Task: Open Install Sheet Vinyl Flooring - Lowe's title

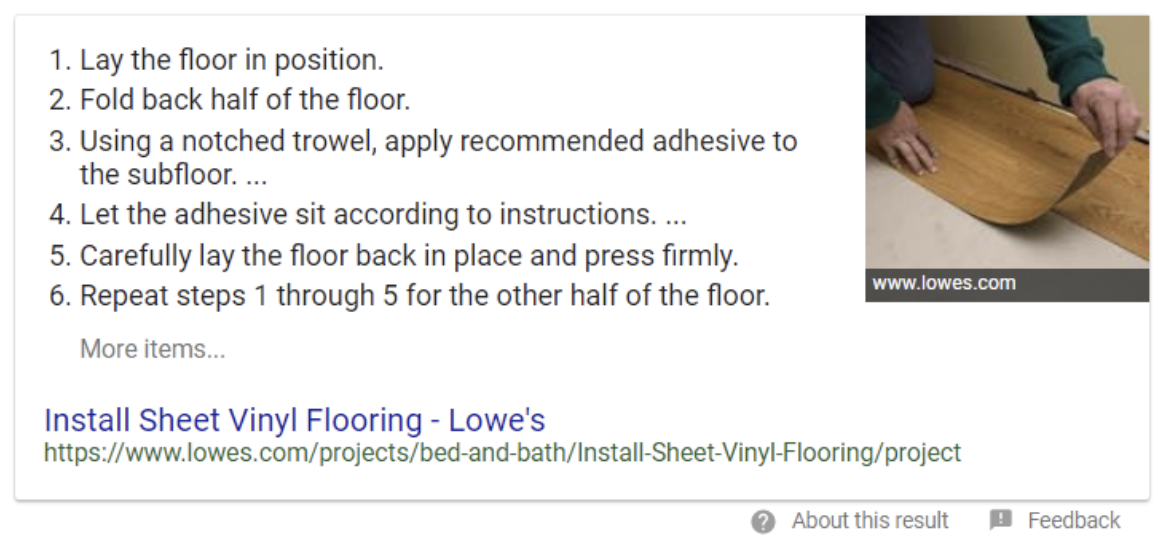Action: tap(294, 420)
